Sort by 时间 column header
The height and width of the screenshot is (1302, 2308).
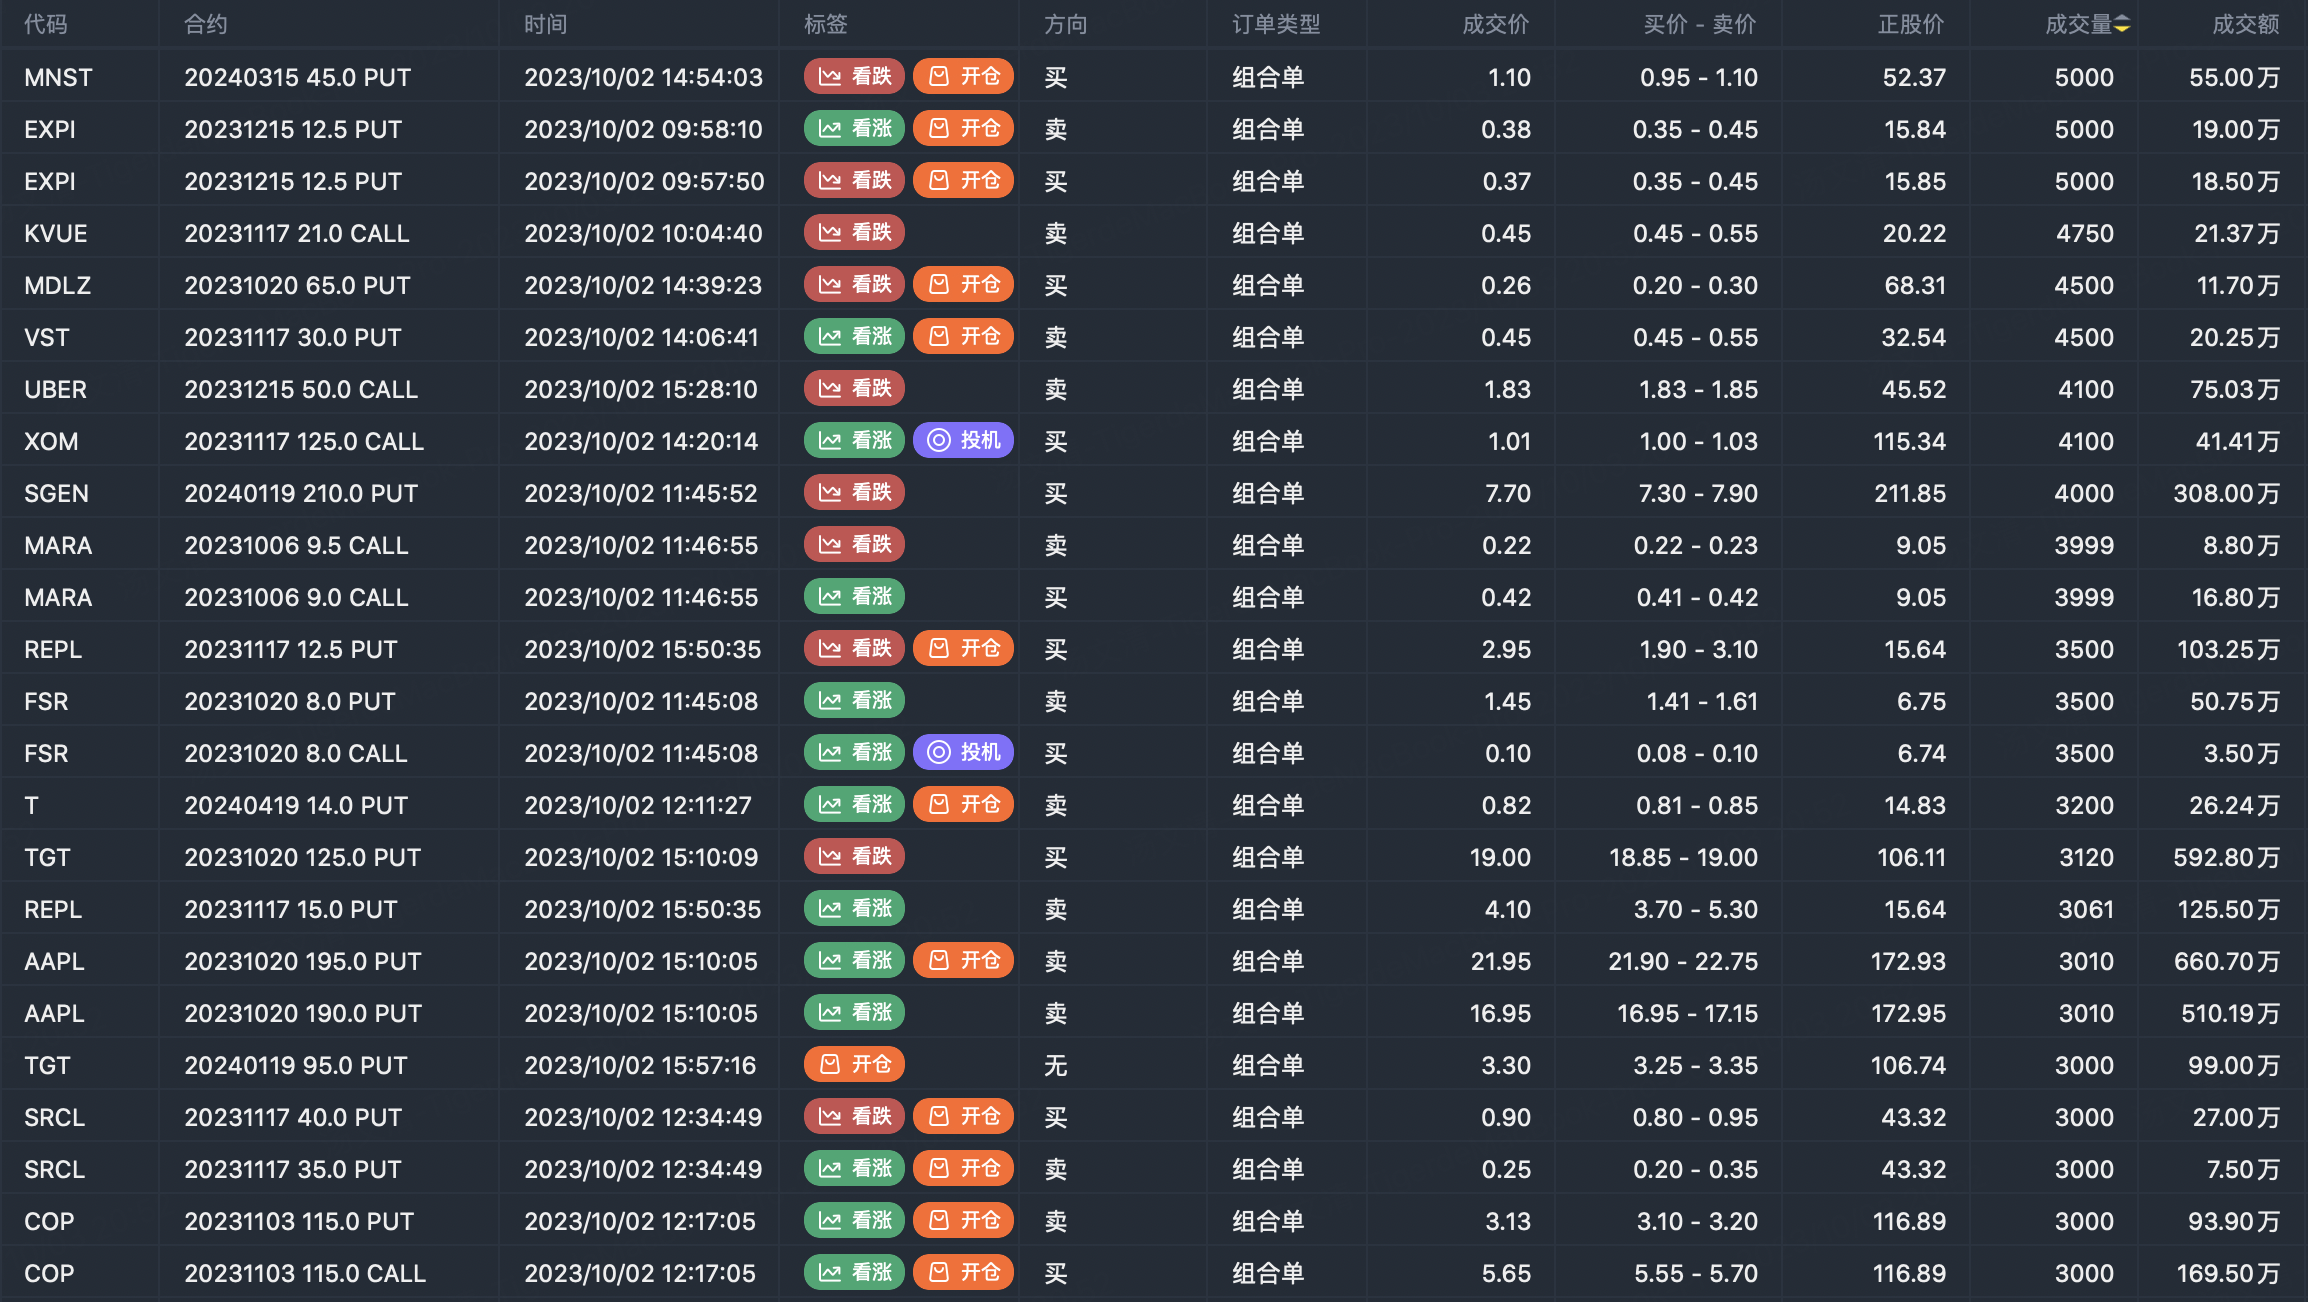[546, 24]
